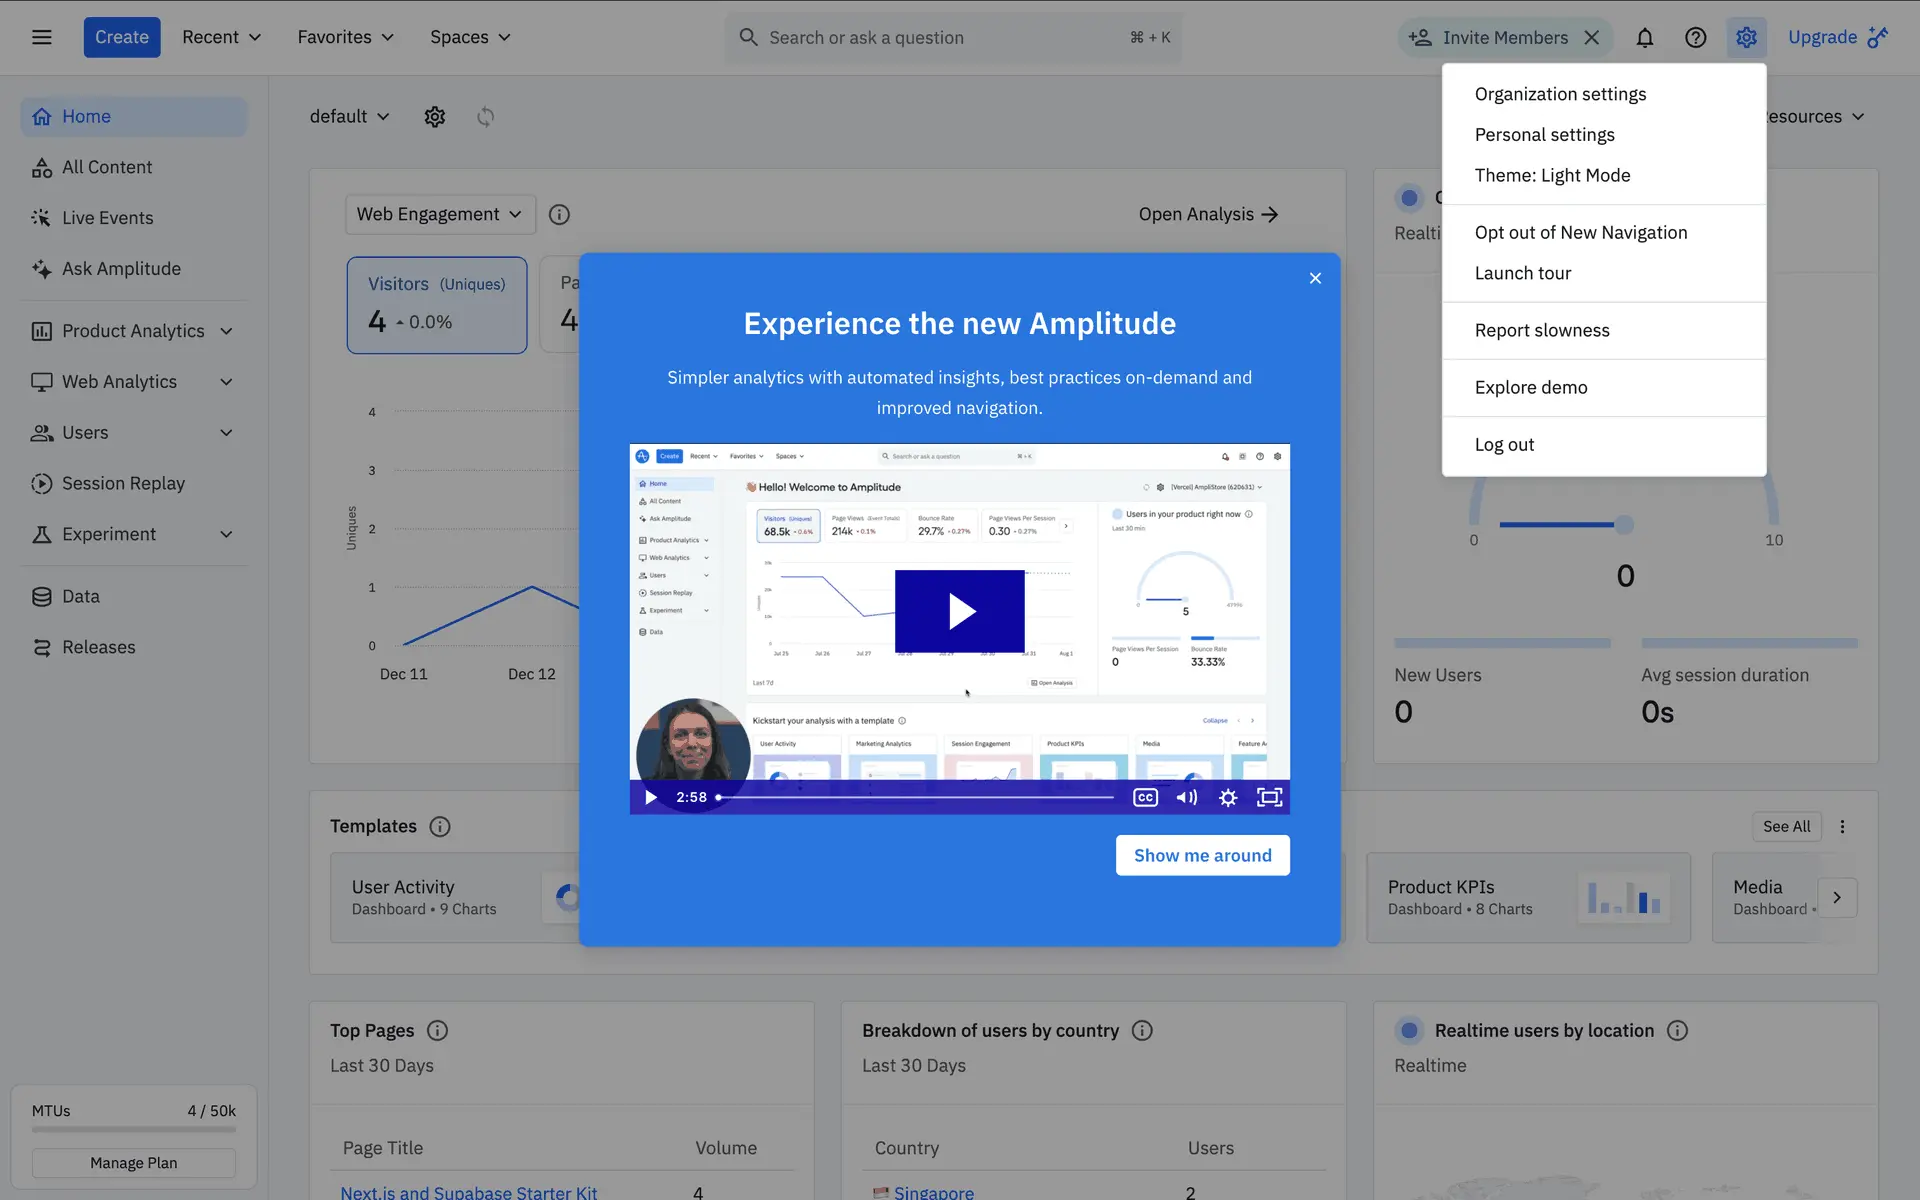The image size is (1920, 1200).
Task: Click the Manage Plan button
Action: [x=133, y=1163]
